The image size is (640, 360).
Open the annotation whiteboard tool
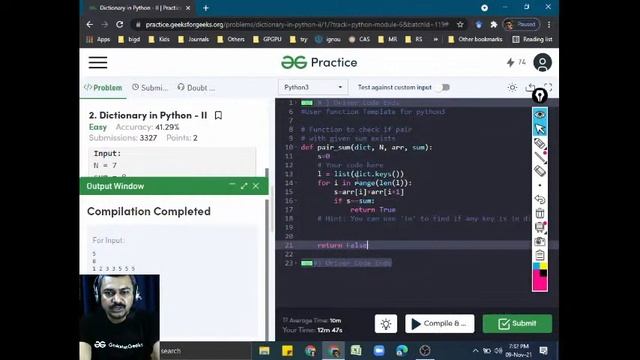coord(540,227)
